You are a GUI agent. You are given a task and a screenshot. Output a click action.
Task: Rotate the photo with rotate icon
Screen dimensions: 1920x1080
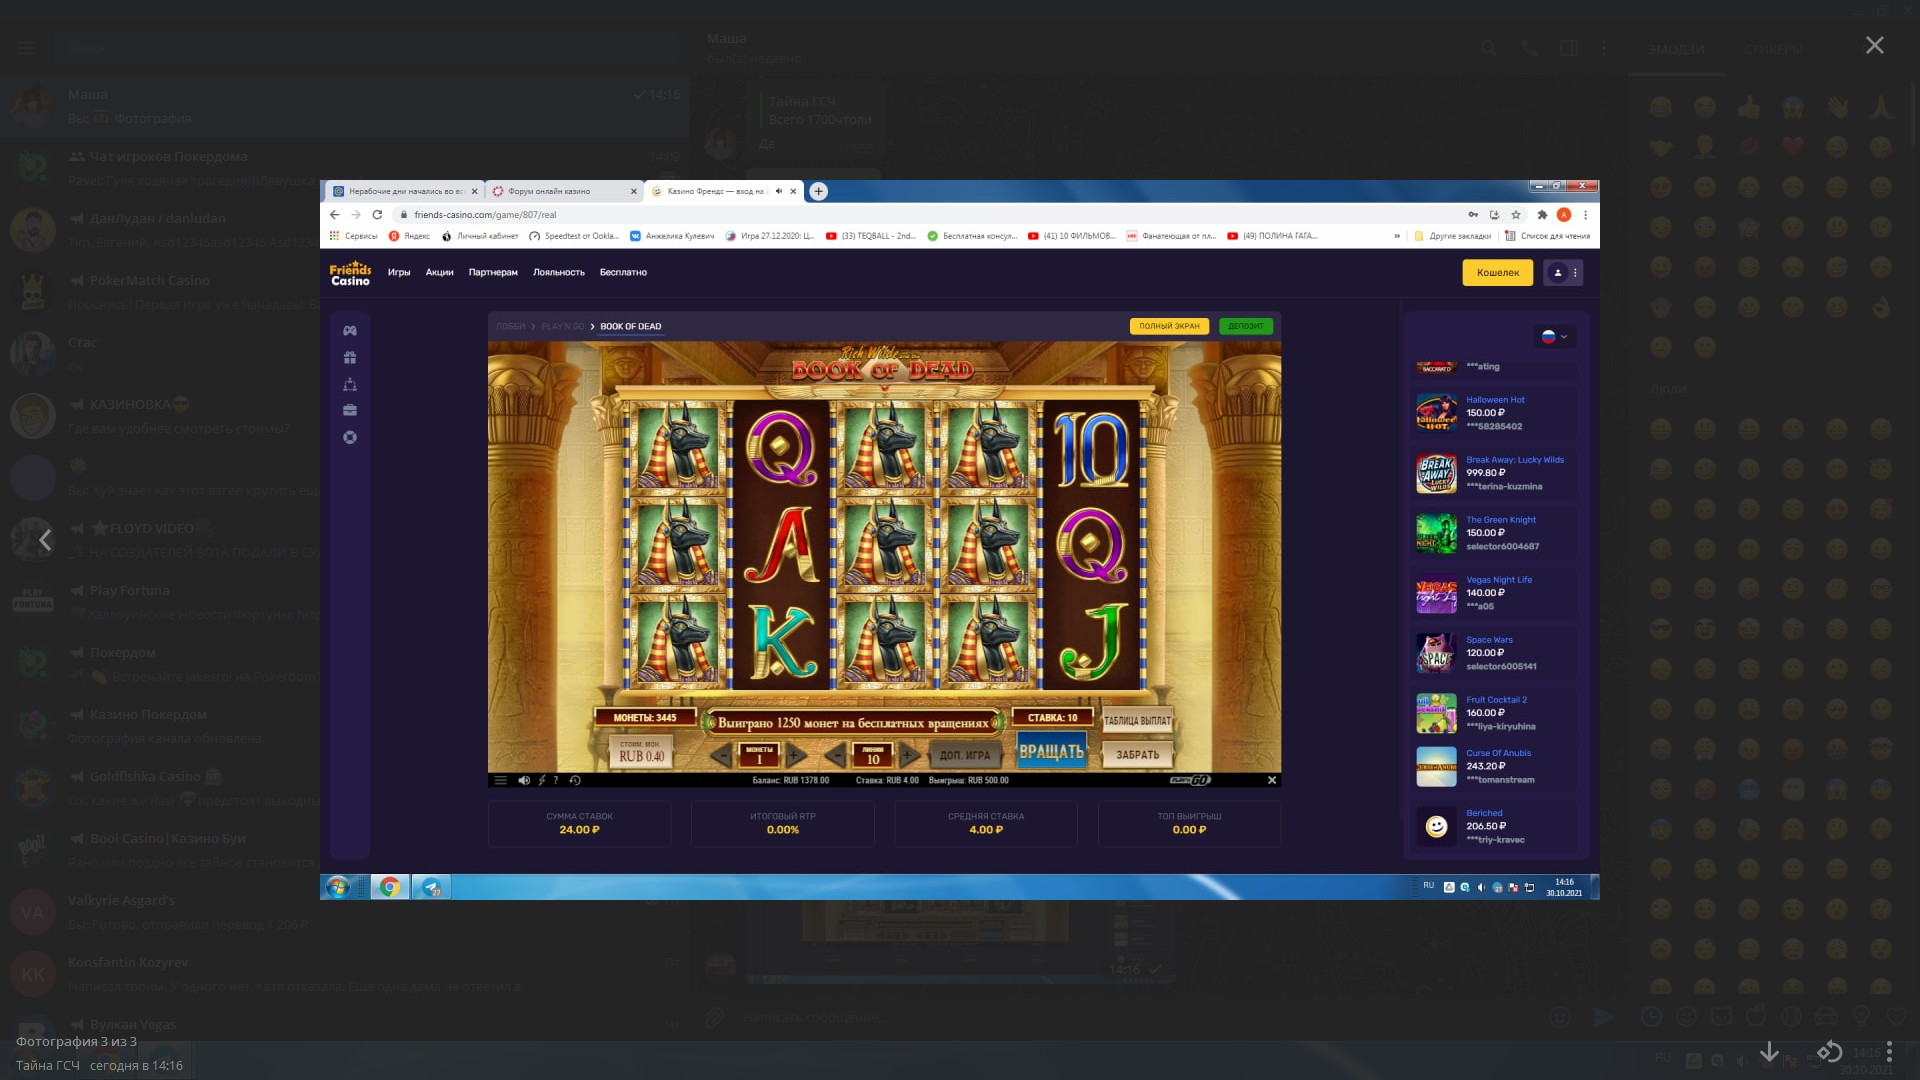coord(1829,1051)
